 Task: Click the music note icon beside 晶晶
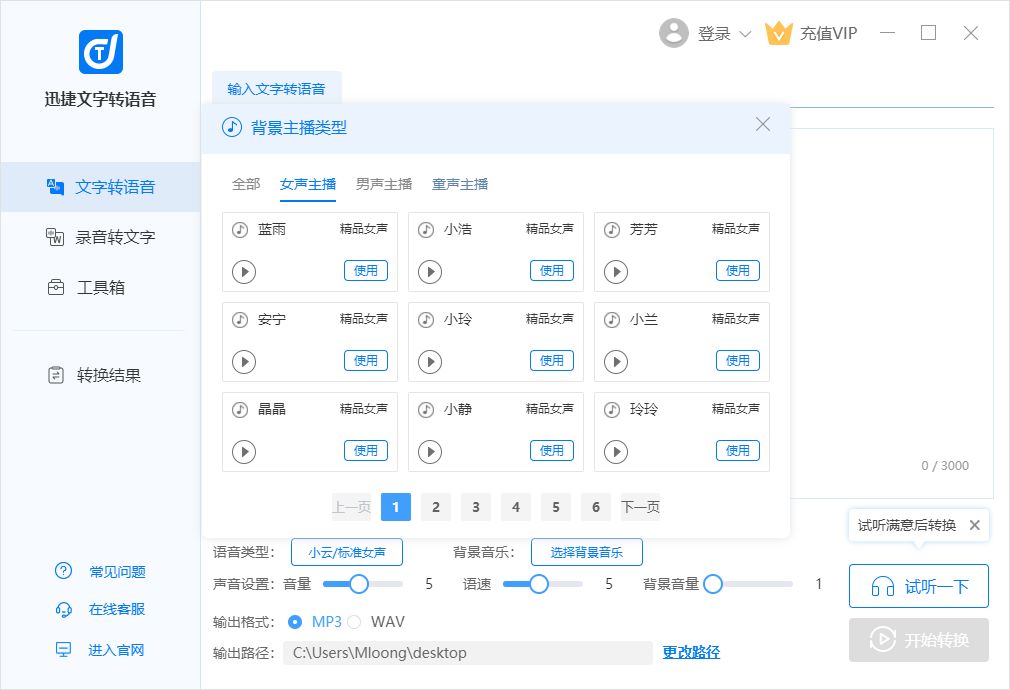pos(240,410)
